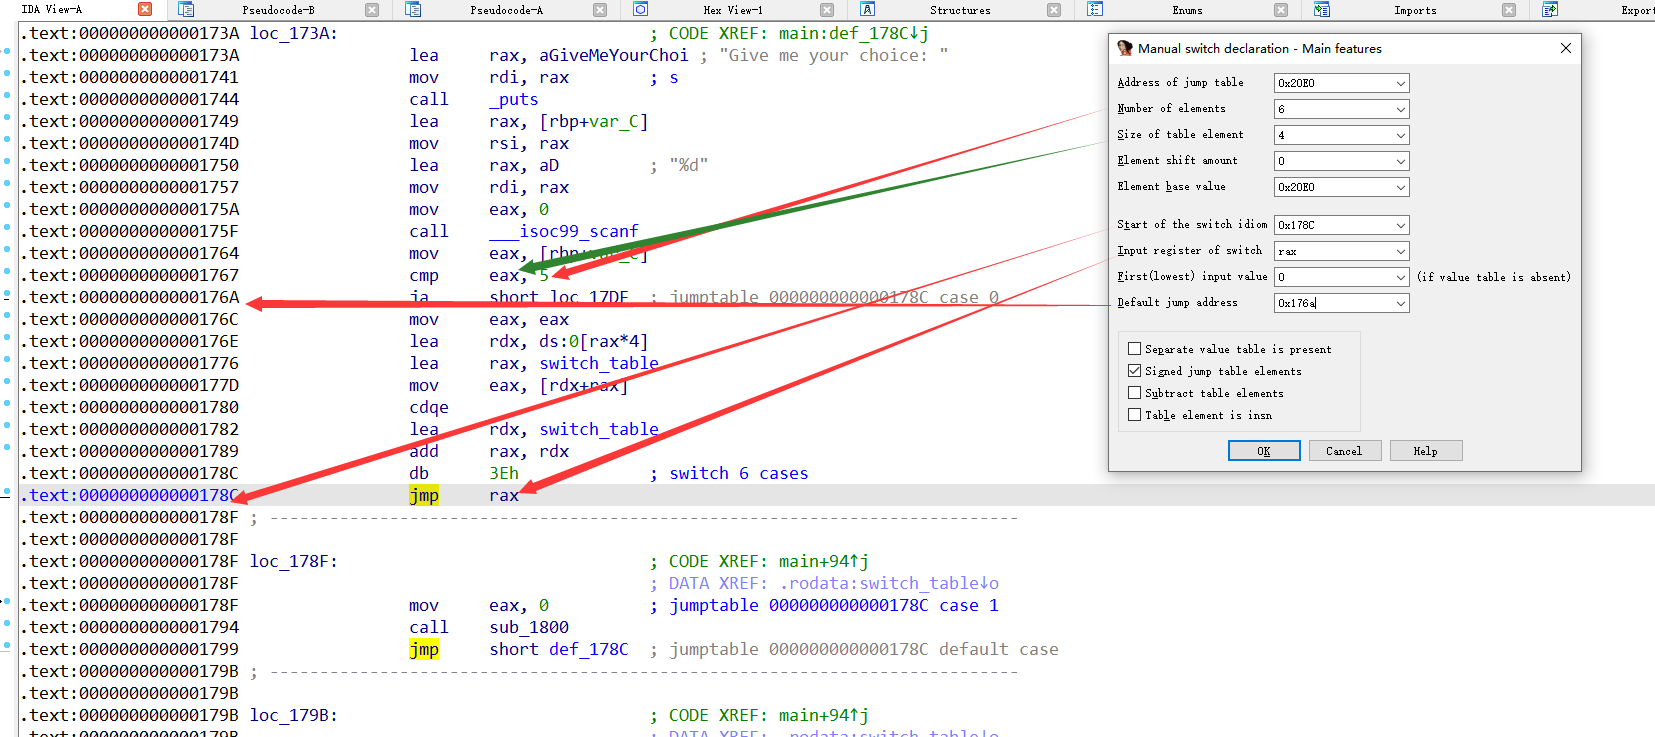This screenshot has width=1655, height=737.
Task: Switch to the Hex View-1 tab
Action: [732, 10]
